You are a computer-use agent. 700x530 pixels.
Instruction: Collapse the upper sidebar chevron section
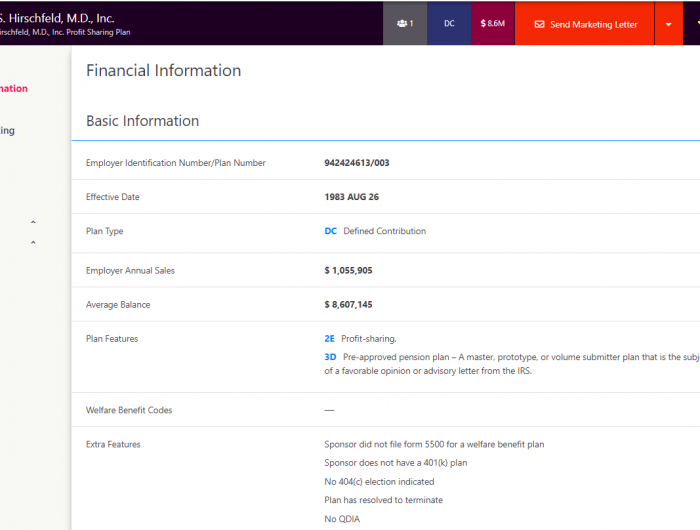[33, 222]
